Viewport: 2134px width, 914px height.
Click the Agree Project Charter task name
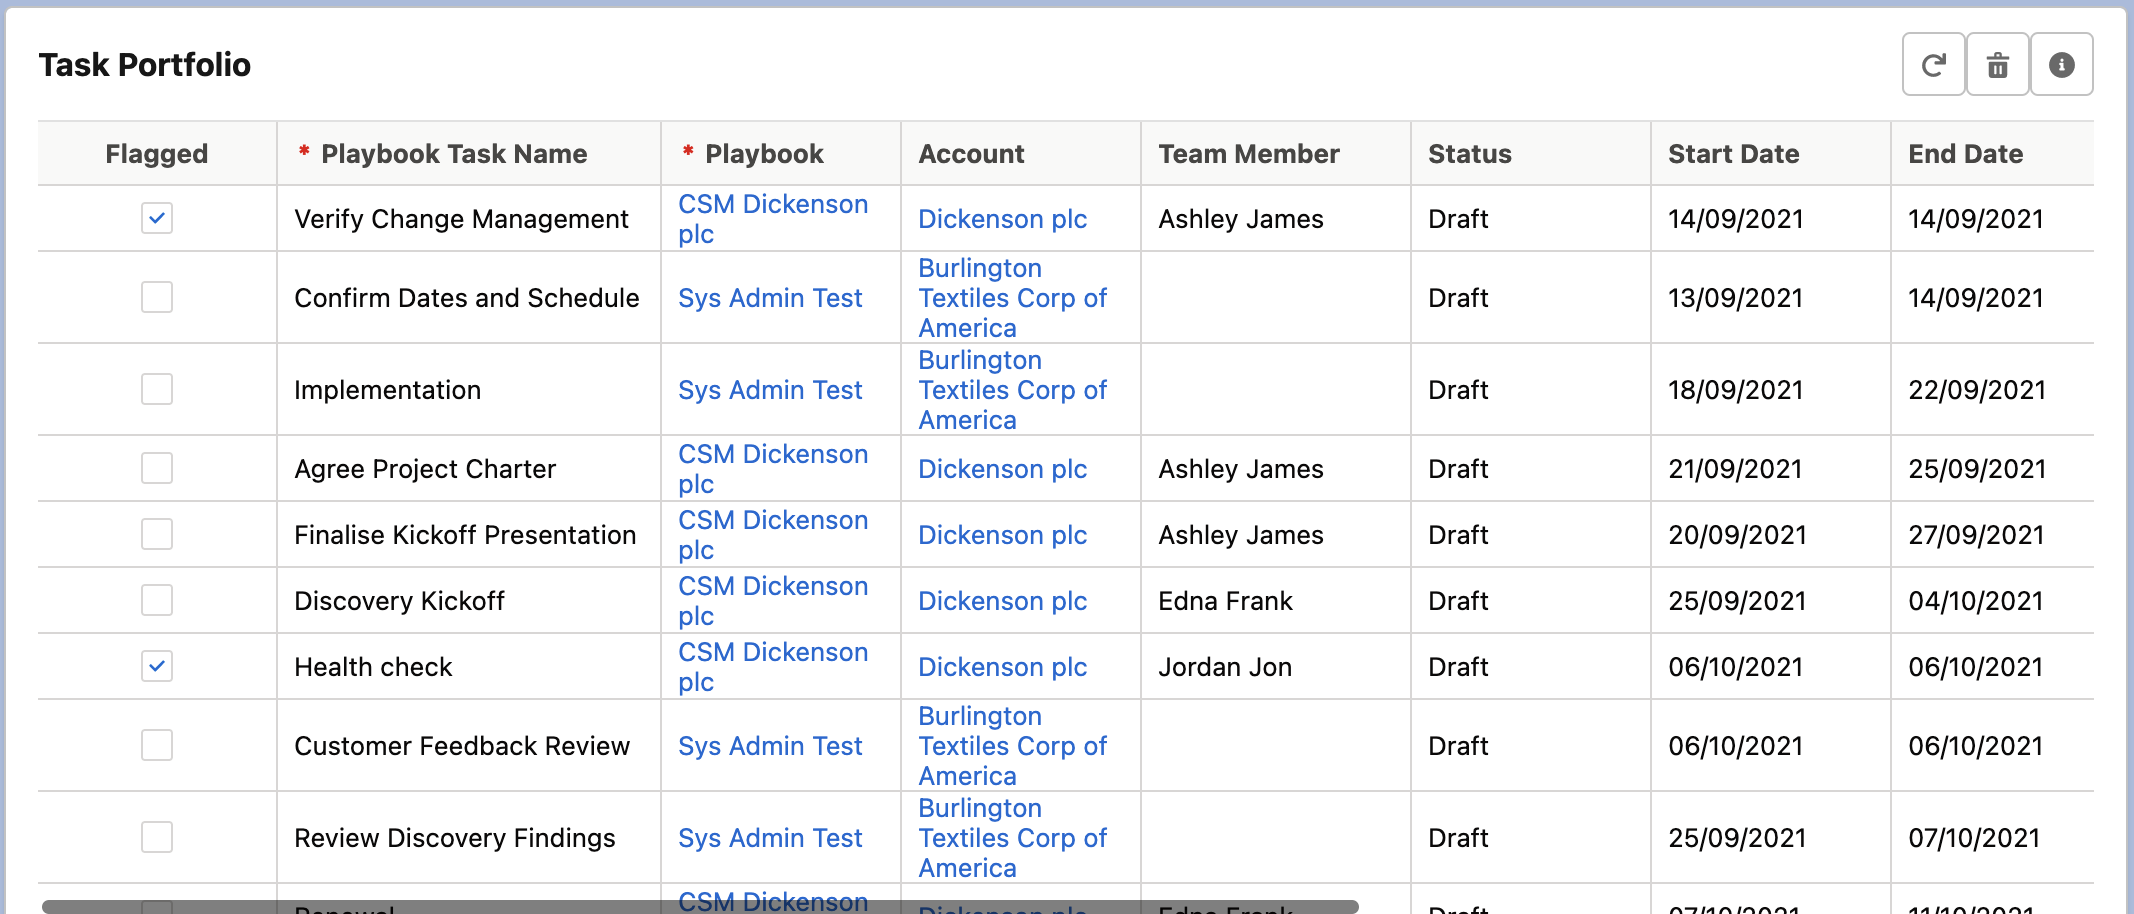(425, 469)
